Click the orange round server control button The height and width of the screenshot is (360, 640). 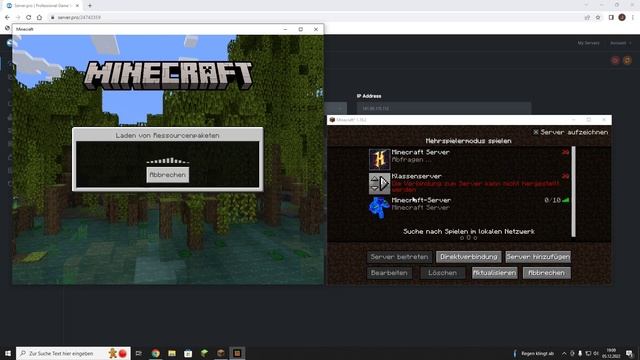[x=627, y=60]
